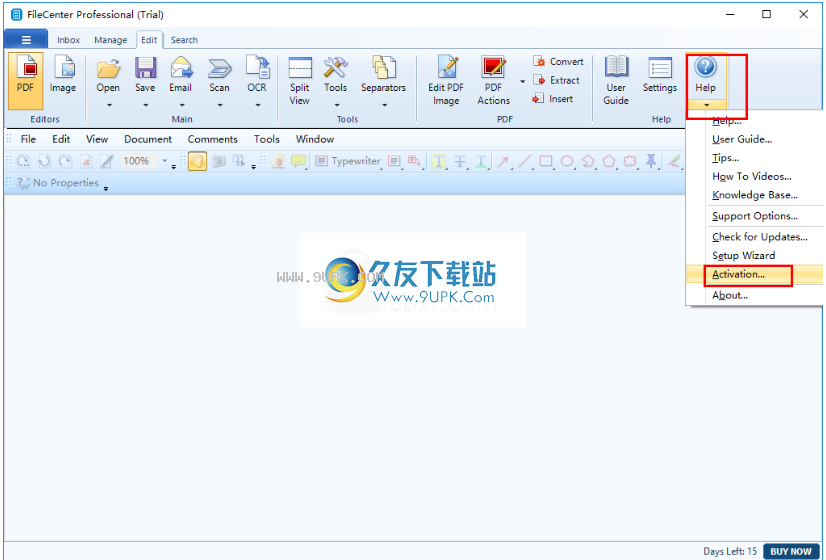826x560 pixels.
Task: Expand the Separators dropdown arrow
Action: (x=384, y=105)
